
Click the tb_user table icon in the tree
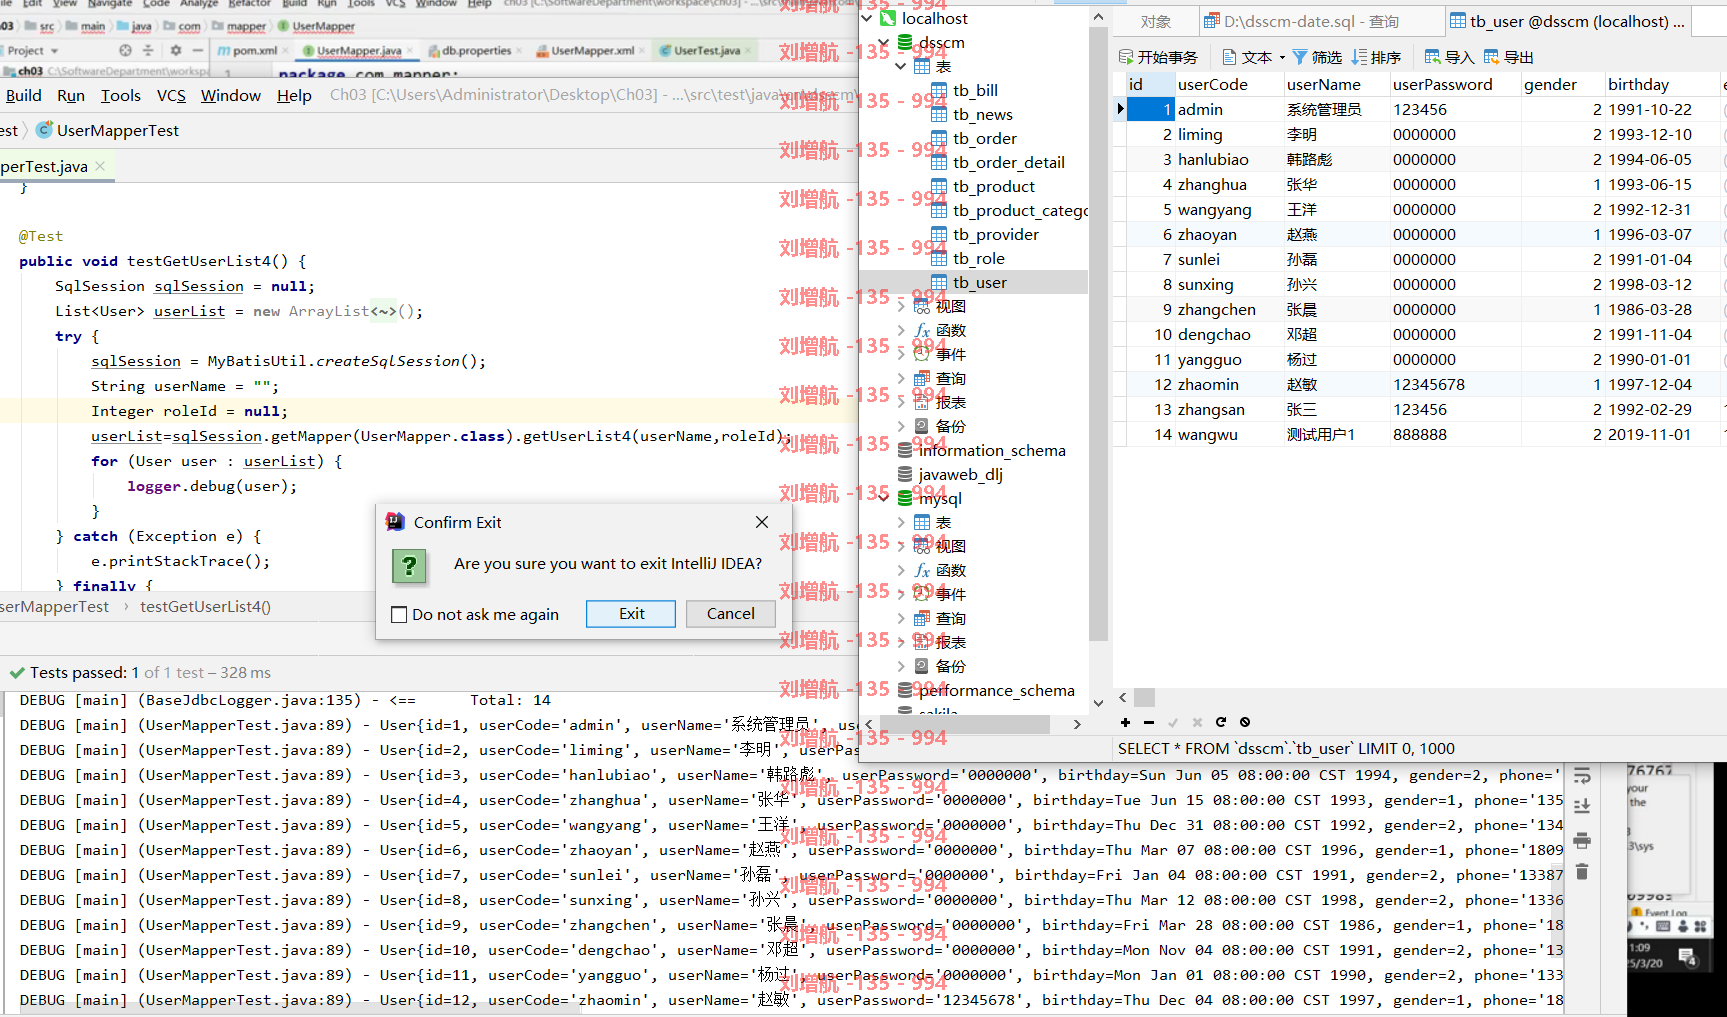pos(939,282)
